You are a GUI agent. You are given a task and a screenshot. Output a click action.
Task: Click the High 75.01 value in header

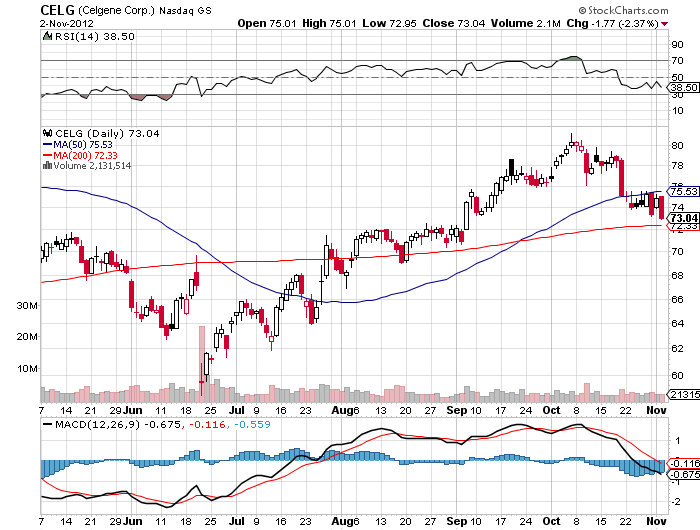point(329,23)
